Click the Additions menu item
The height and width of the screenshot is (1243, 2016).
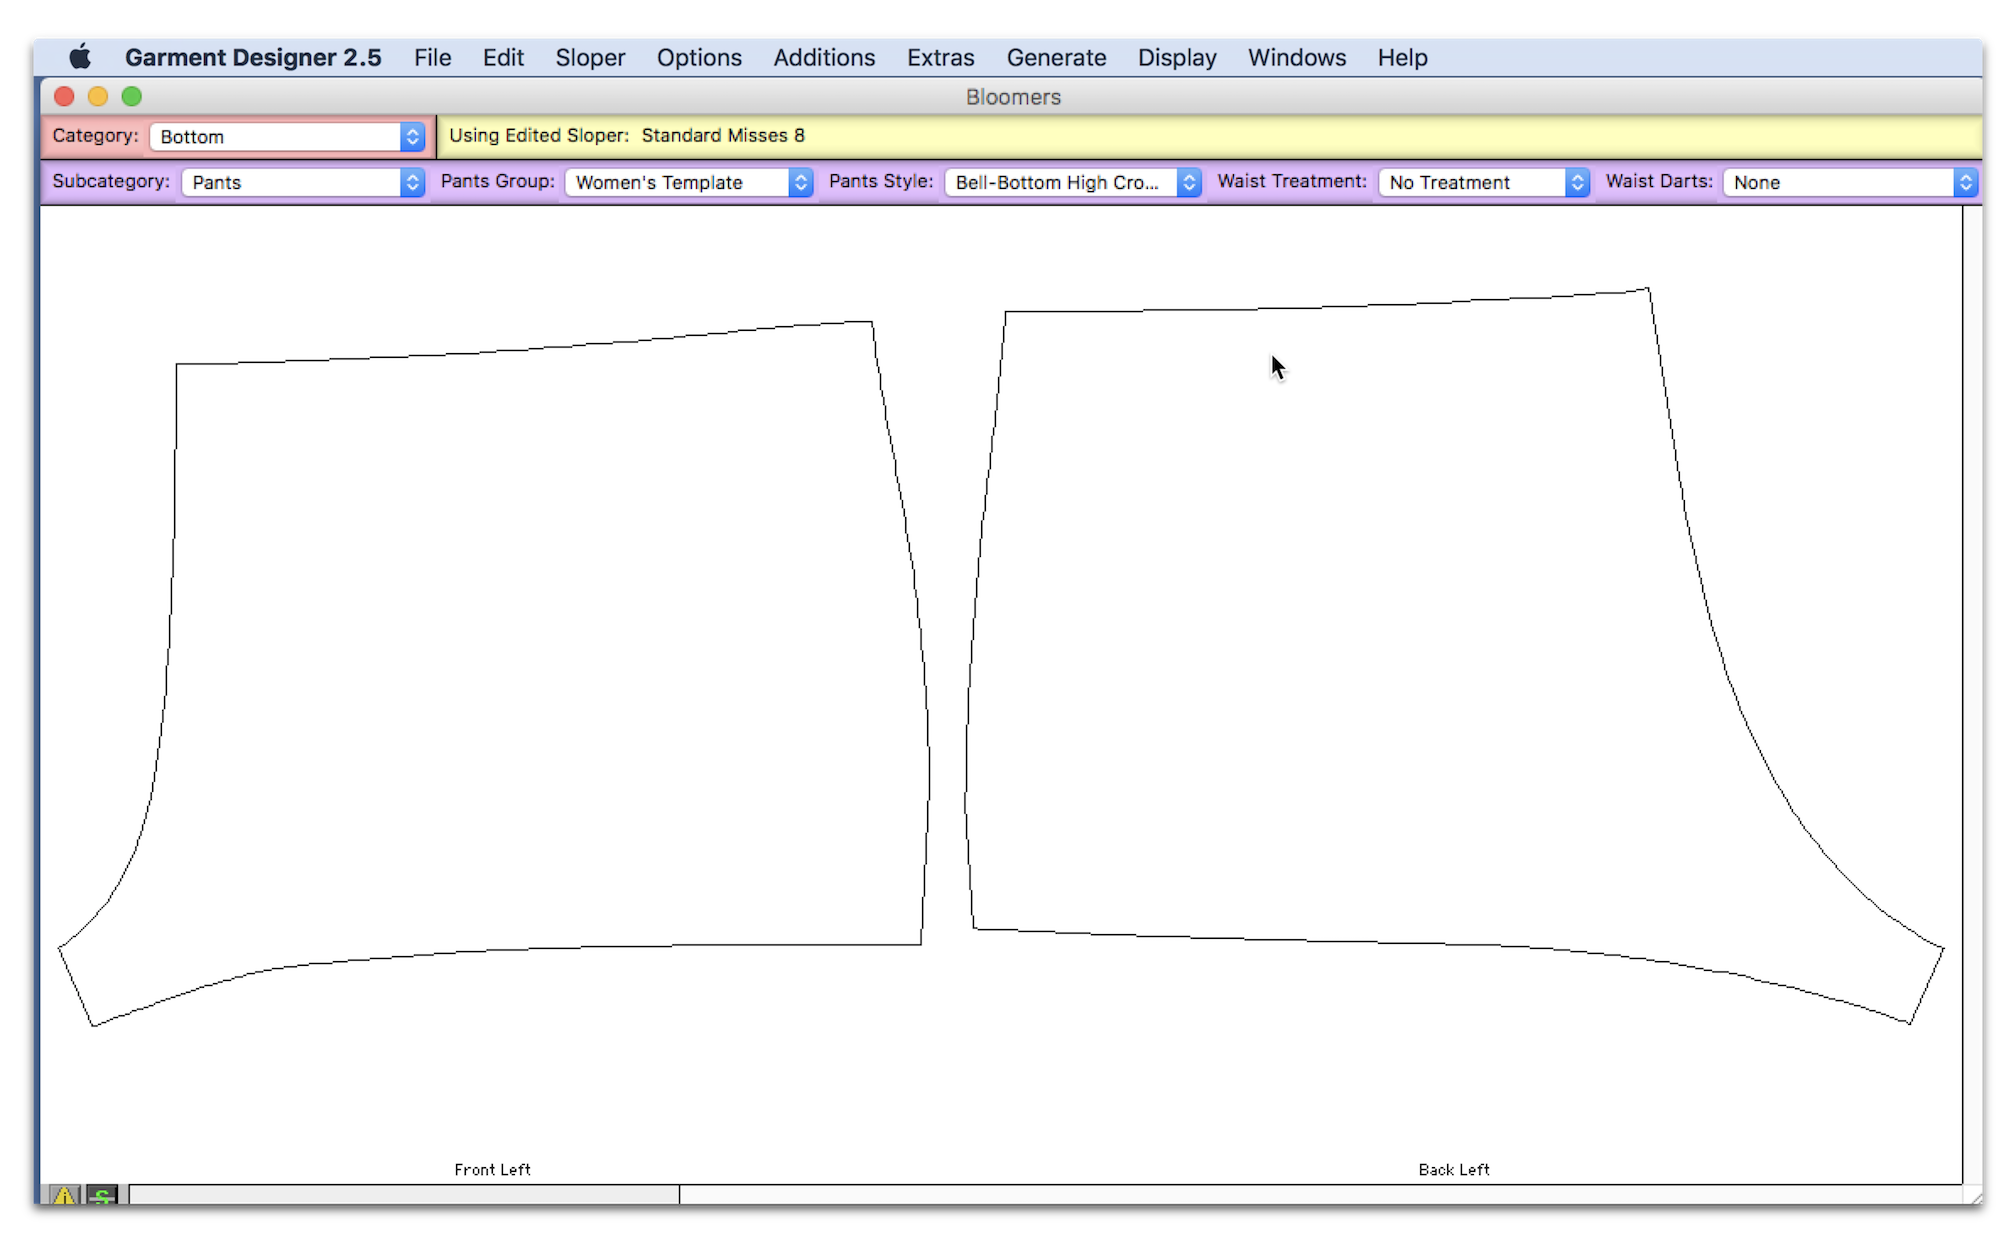(824, 58)
